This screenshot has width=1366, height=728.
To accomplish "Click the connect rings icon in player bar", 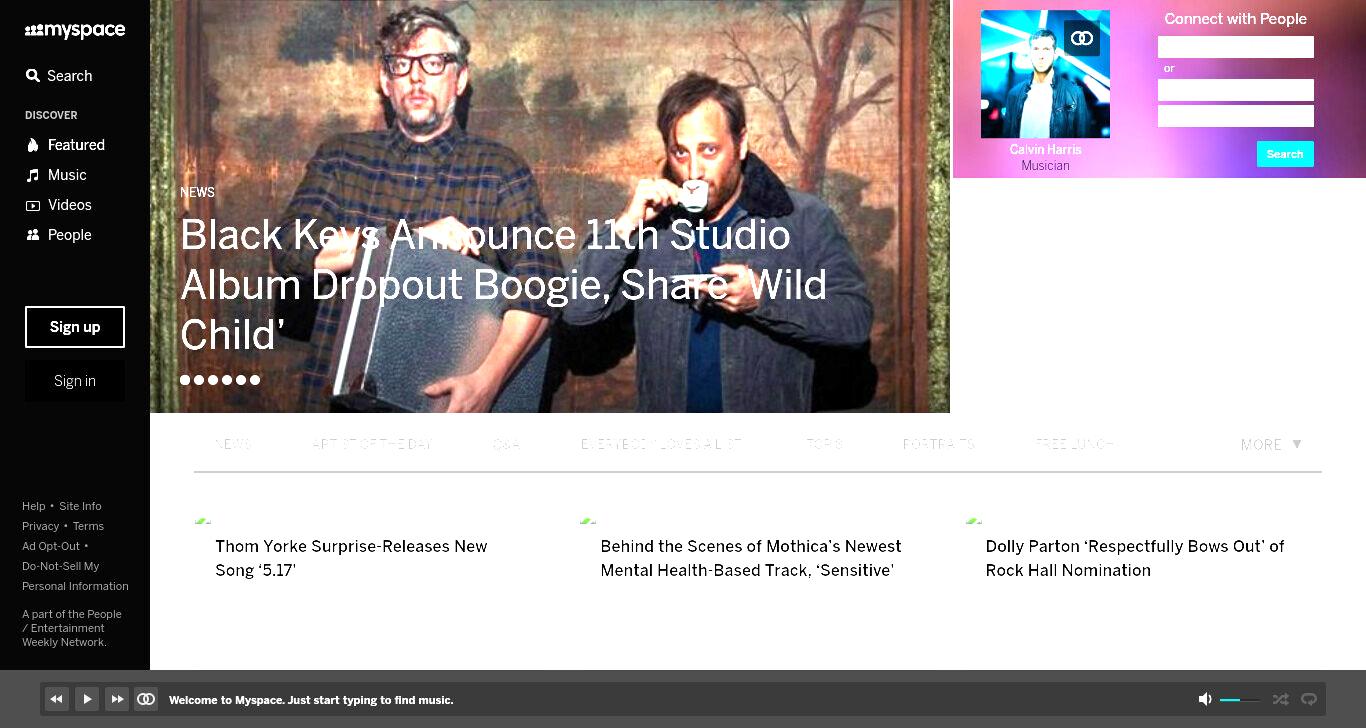I will point(146,699).
